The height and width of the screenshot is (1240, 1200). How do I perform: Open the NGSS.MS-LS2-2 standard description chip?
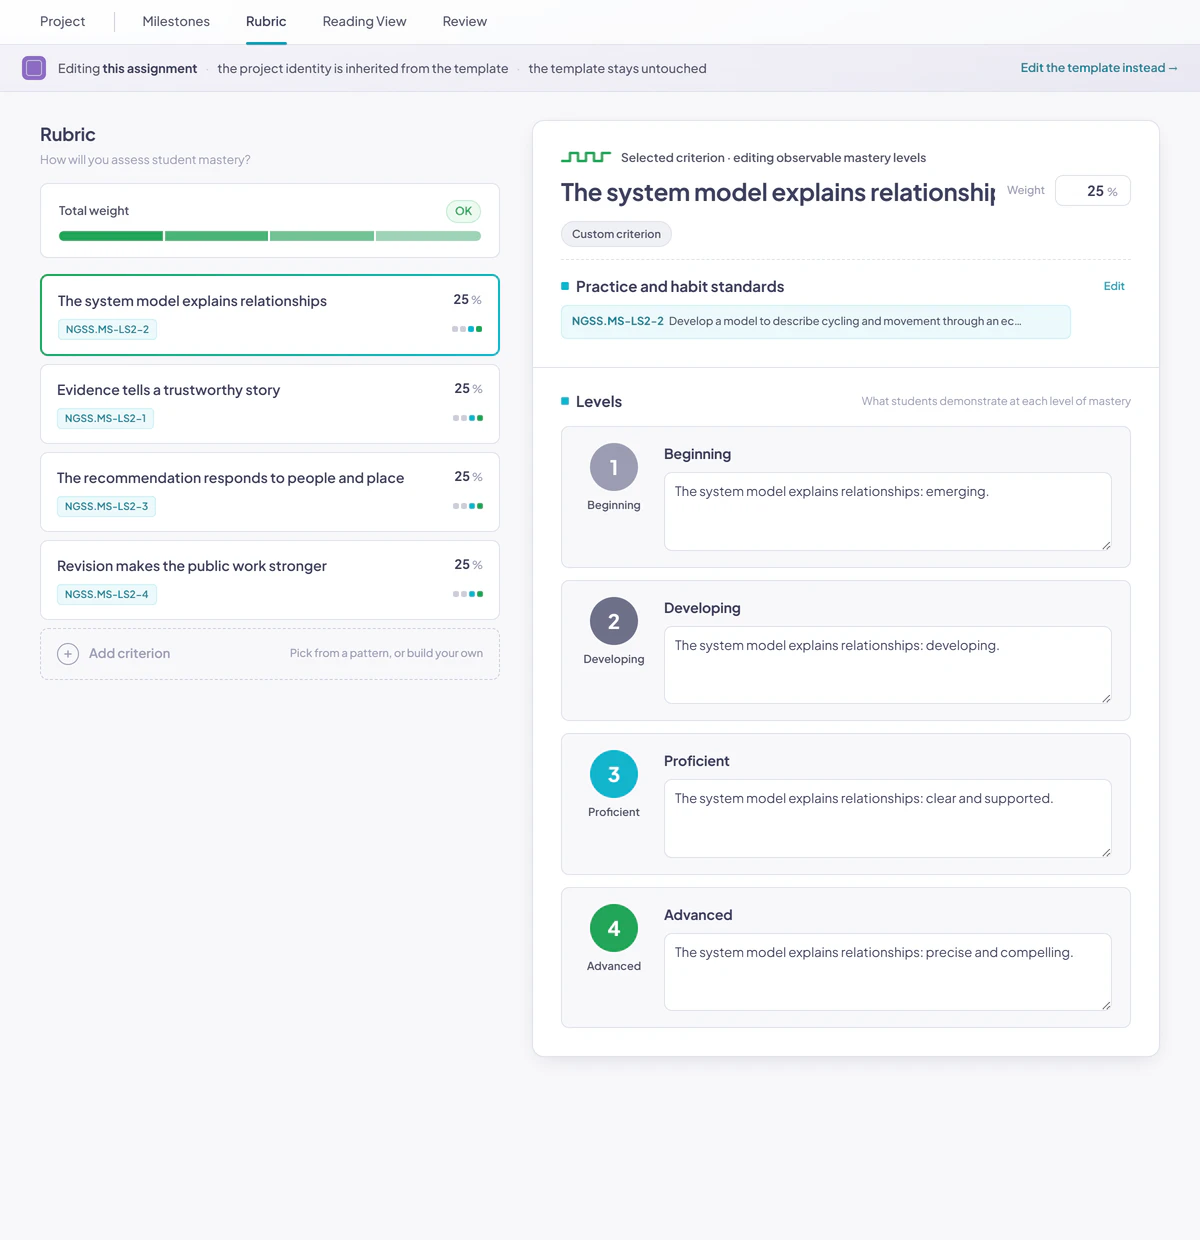tap(816, 322)
